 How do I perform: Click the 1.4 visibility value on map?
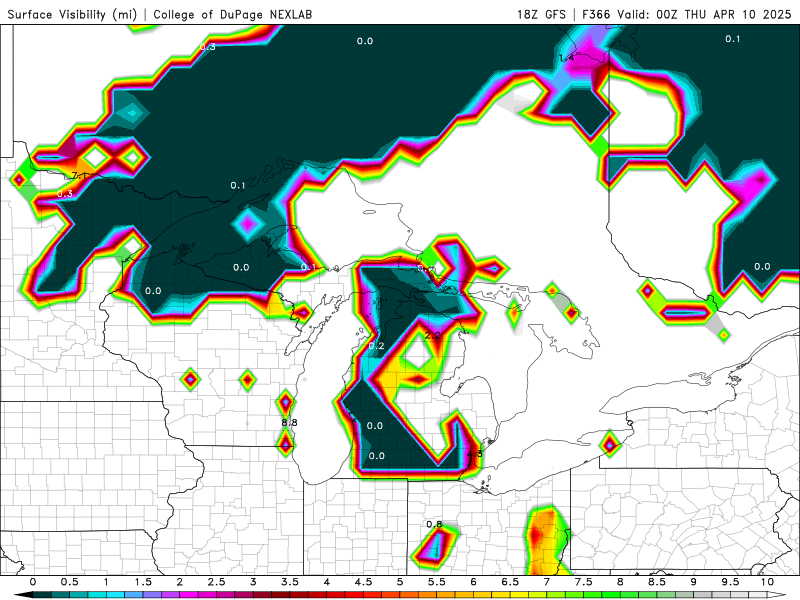tap(567, 58)
